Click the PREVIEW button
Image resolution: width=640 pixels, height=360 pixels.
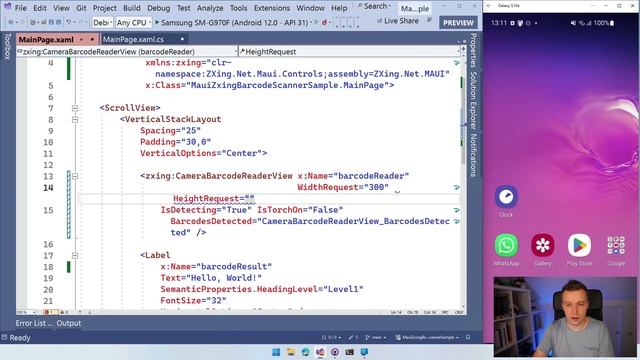(458, 23)
